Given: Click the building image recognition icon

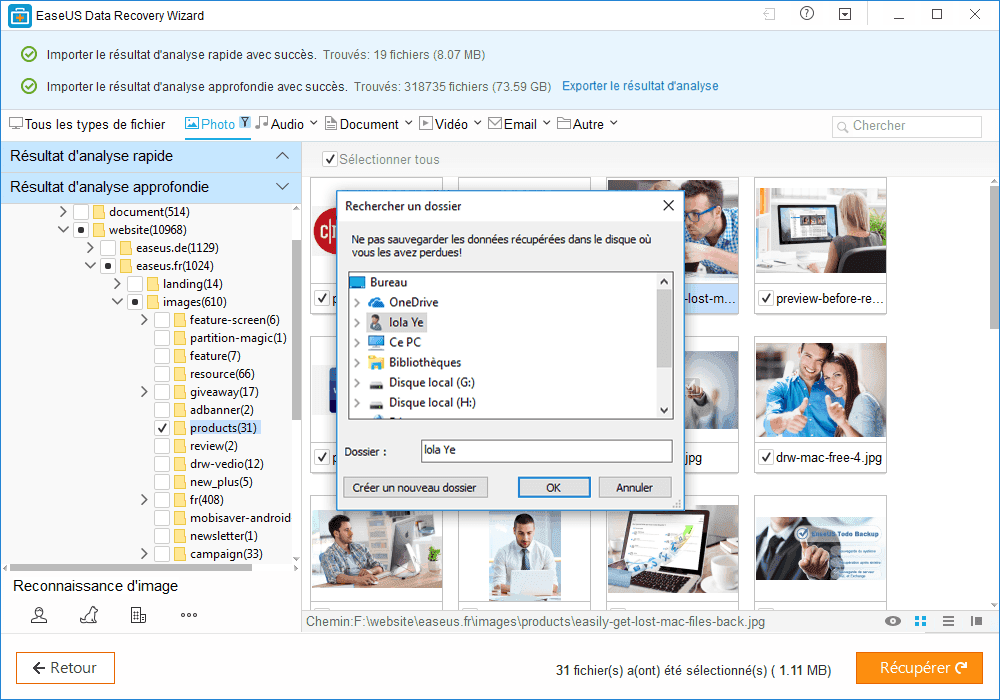Looking at the screenshot, I should [138, 615].
